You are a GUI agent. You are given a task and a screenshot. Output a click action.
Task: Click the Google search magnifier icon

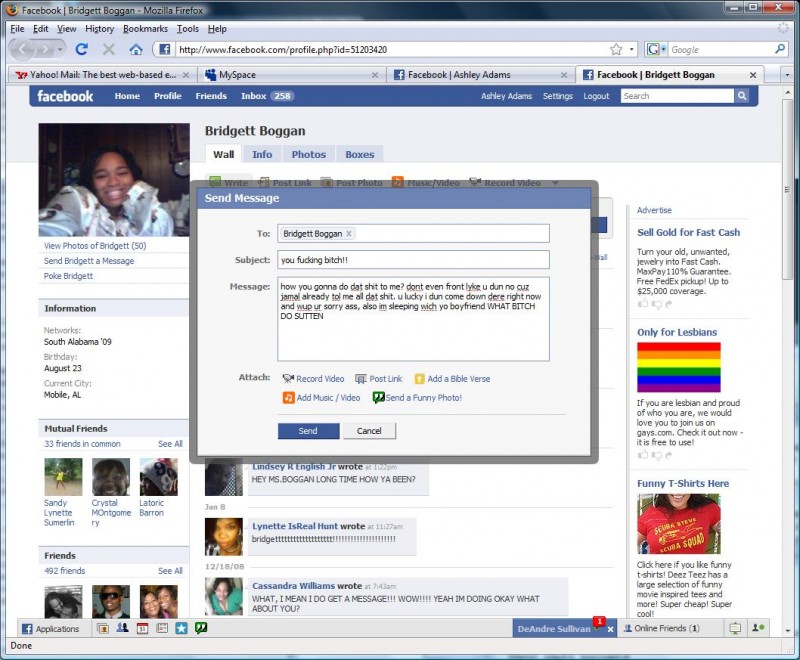pyautogui.click(x=780, y=49)
